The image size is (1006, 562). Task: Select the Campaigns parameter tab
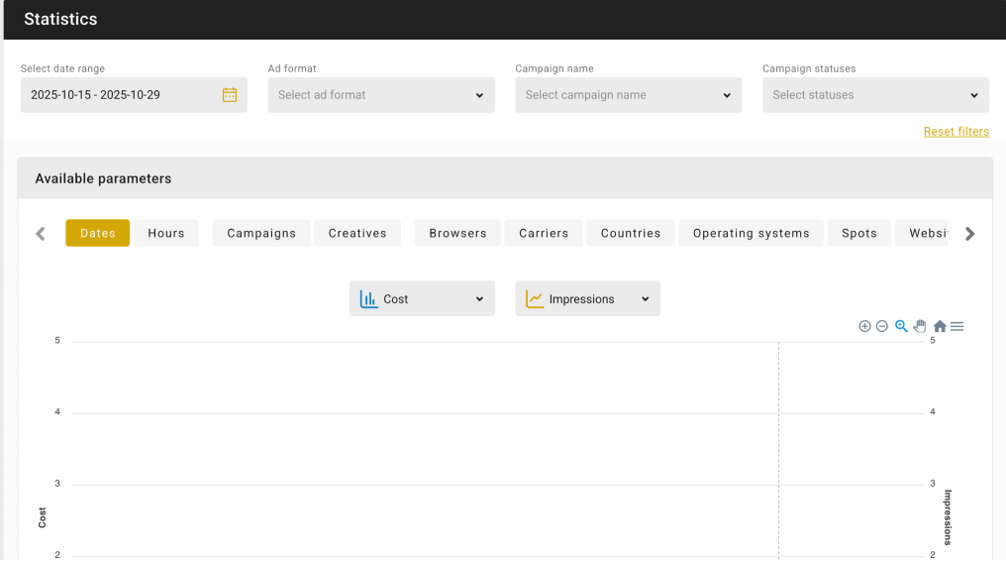point(261,233)
